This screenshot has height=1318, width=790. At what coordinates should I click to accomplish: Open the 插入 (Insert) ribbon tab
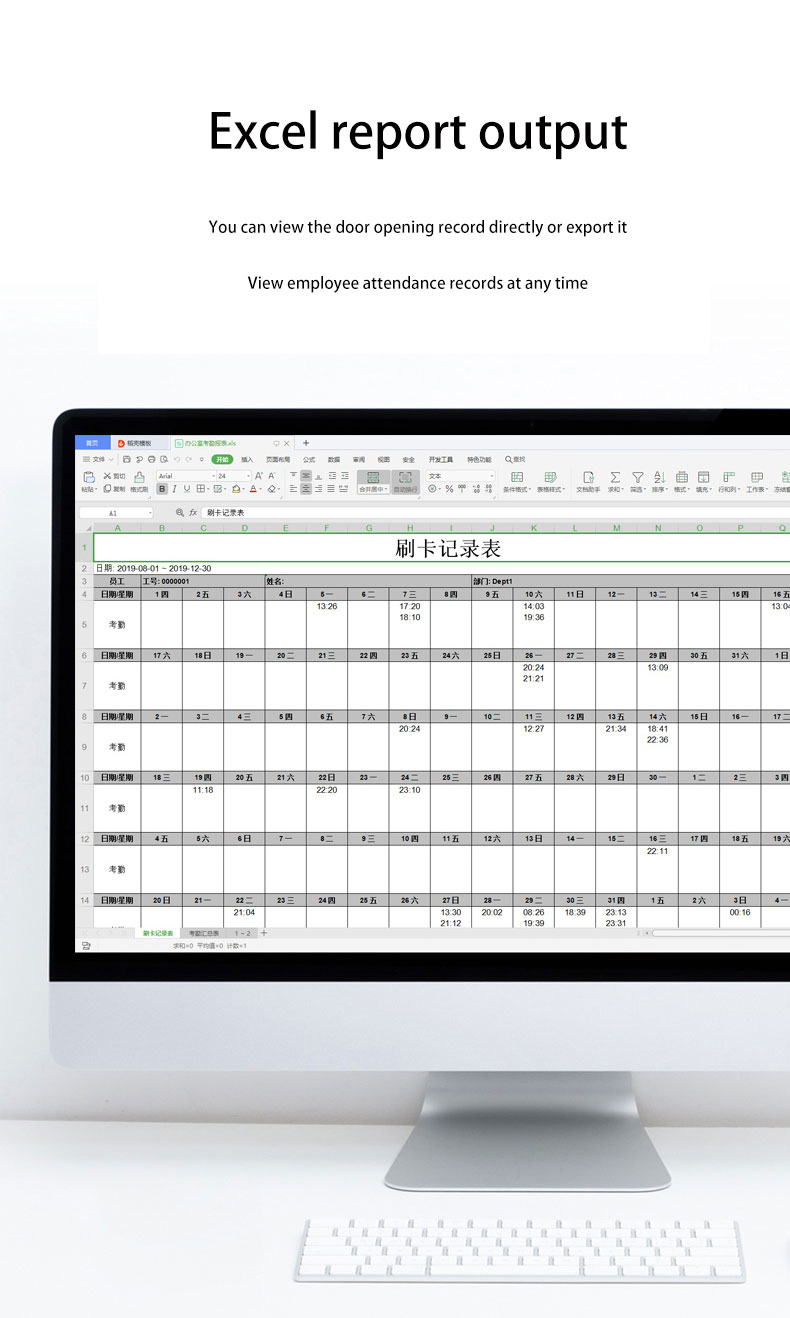(247, 459)
